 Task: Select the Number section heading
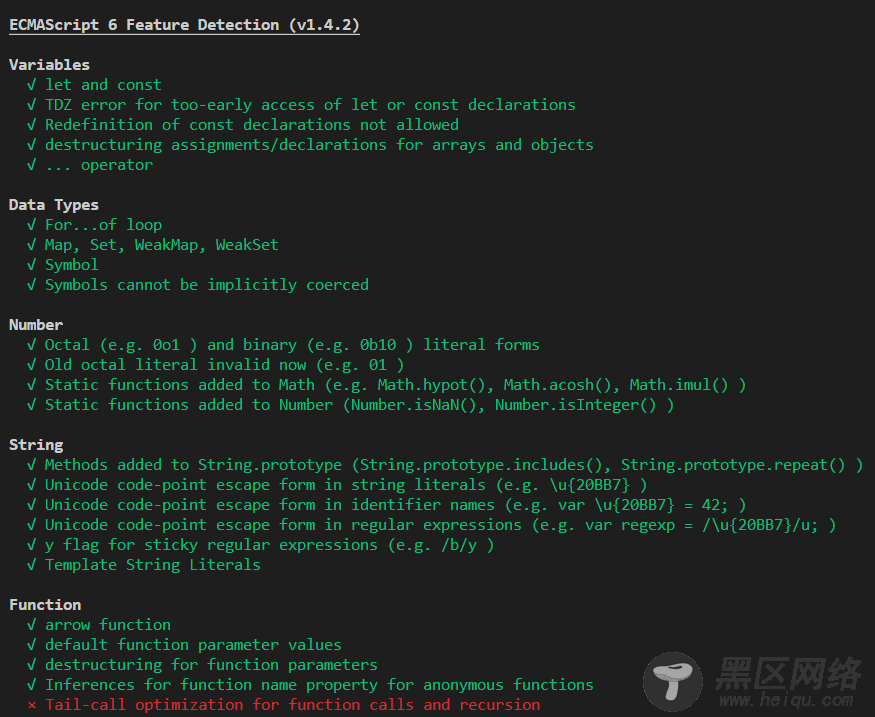(36, 325)
